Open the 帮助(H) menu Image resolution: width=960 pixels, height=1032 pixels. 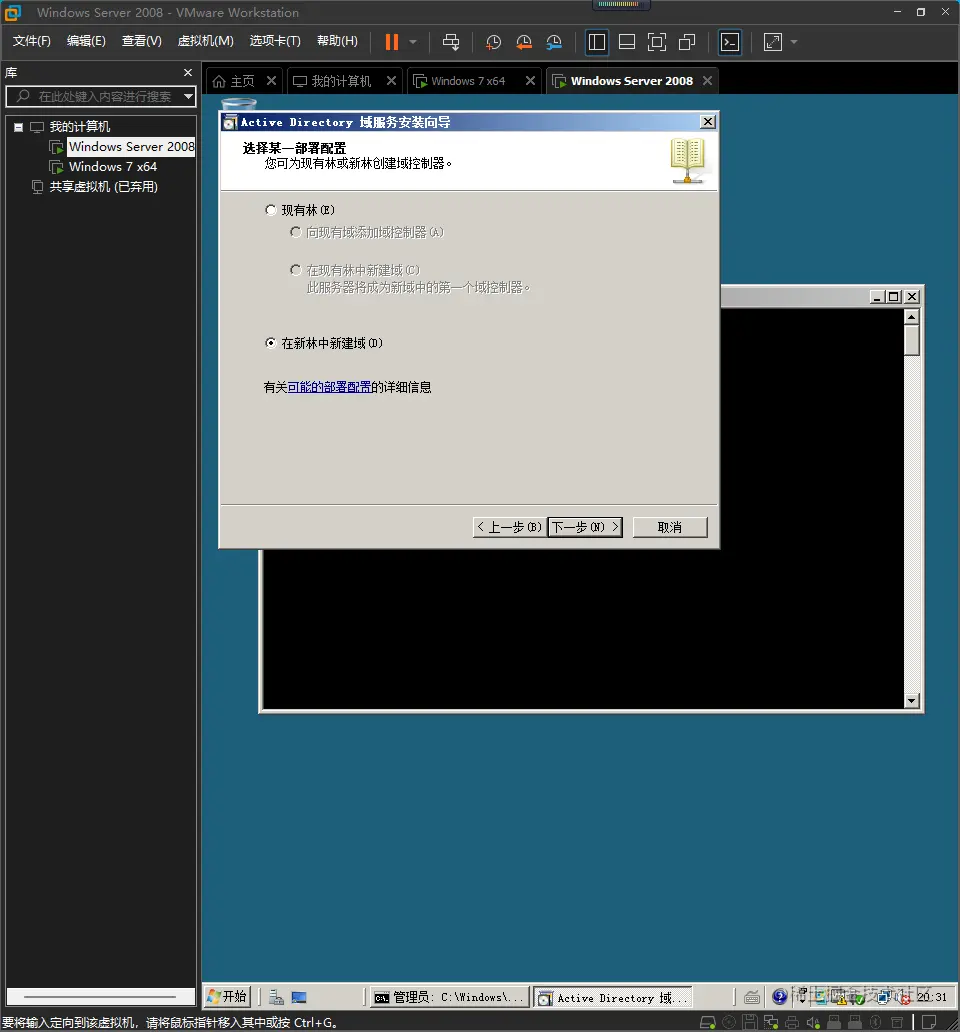(338, 41)
